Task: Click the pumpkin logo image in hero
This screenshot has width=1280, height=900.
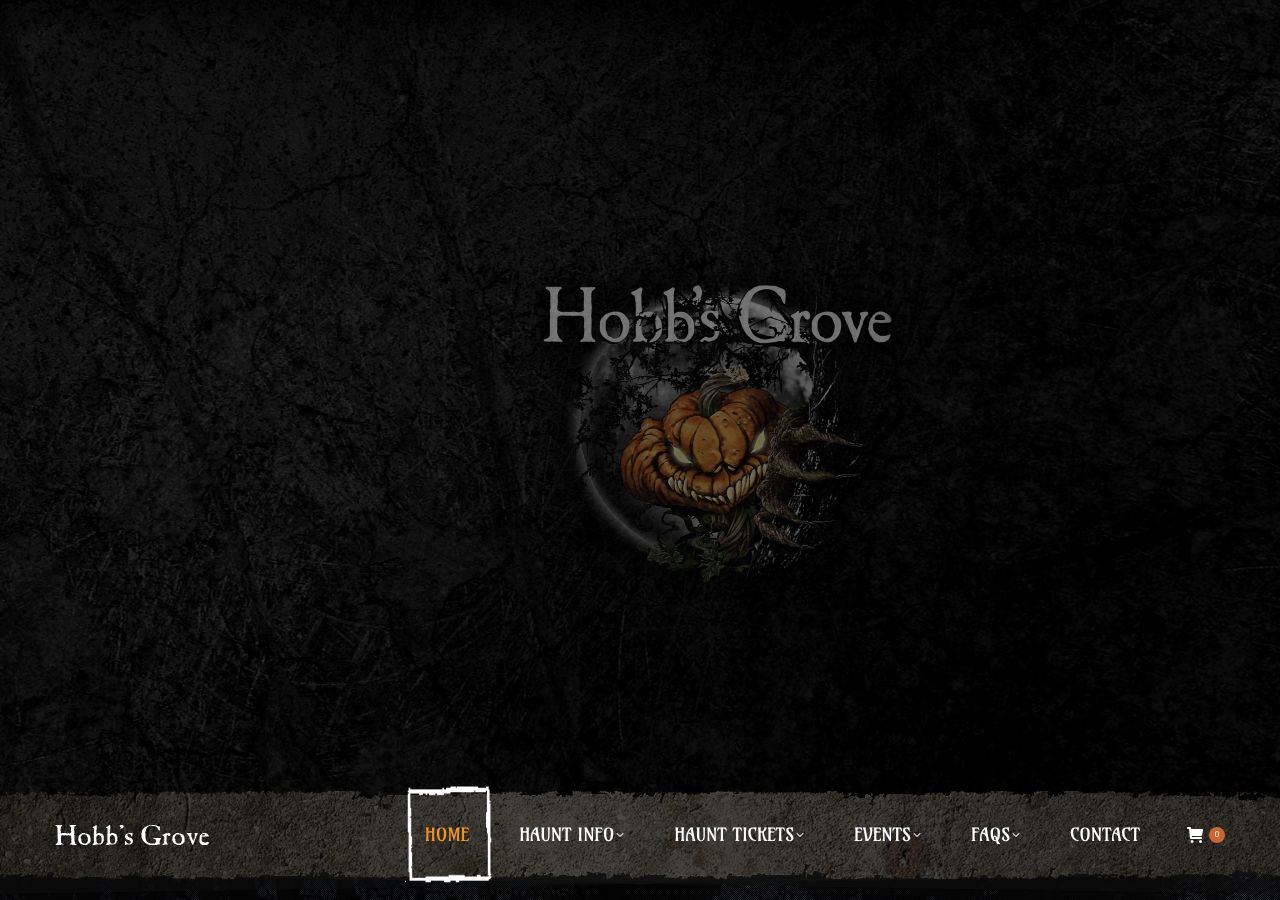Action: 717,432
